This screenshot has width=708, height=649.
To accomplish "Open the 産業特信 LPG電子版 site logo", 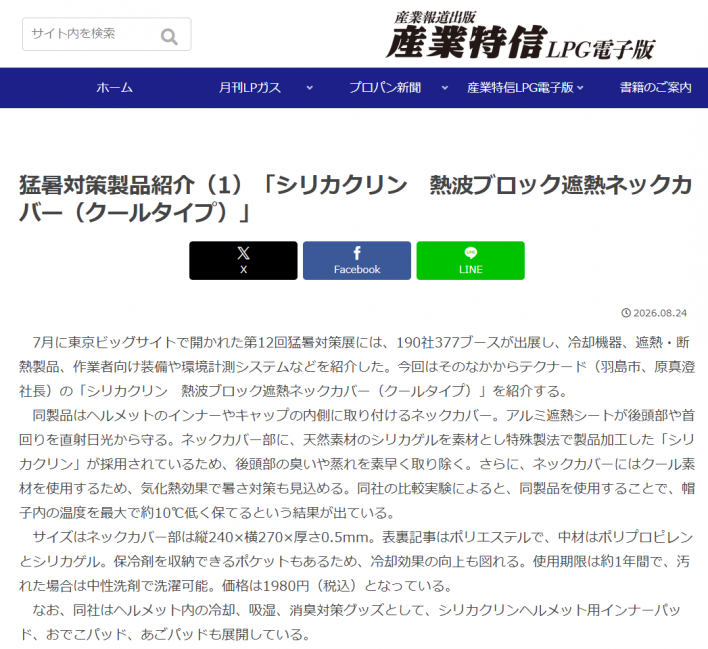I will tap(521, 36).
